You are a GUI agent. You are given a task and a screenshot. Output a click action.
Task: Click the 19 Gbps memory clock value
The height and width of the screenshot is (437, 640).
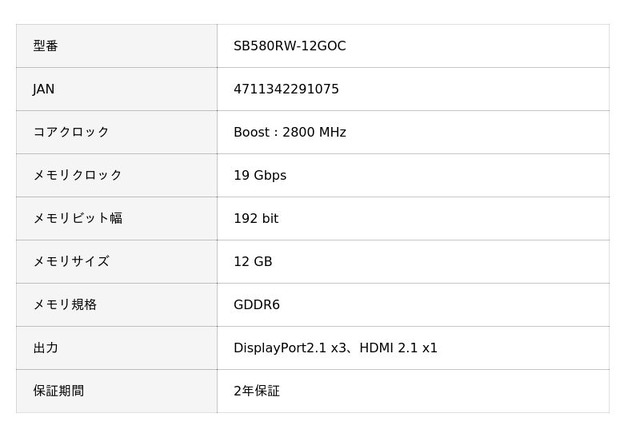click(x=260, y=175)
